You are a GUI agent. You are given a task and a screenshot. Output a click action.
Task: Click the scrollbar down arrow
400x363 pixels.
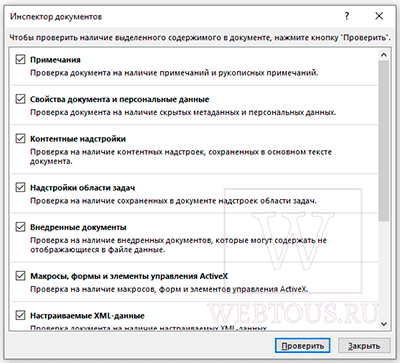pos(384,324)
